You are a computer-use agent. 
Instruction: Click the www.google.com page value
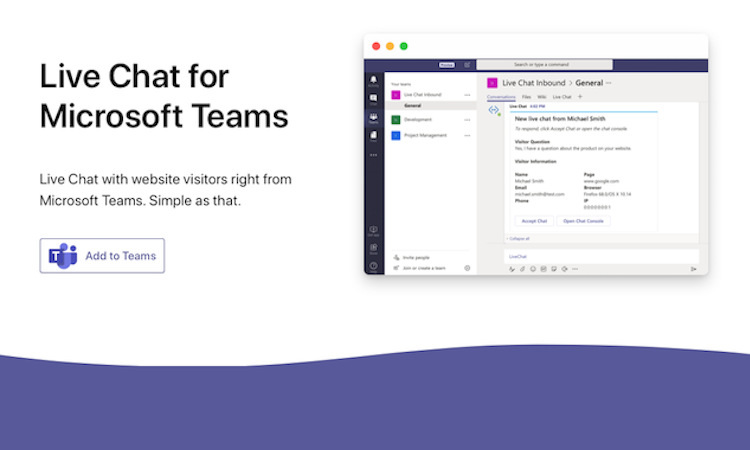point(601,181)
